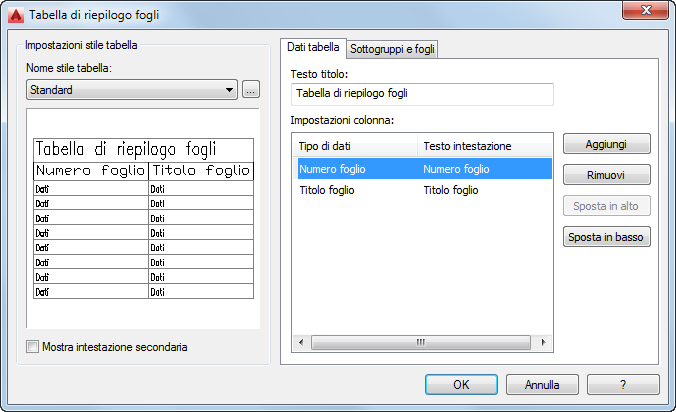Click the Tipo di dati column header
Viewport: 676px width, 412px height.
356,146
